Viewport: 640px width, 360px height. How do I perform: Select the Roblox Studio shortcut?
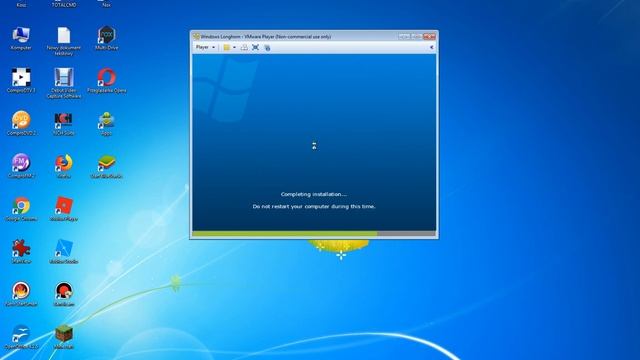point(64,252)
